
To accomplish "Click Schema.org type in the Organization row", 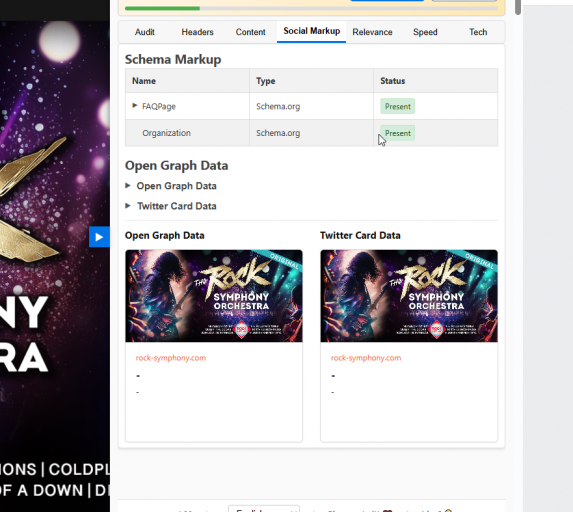I will tap(278, 133).
